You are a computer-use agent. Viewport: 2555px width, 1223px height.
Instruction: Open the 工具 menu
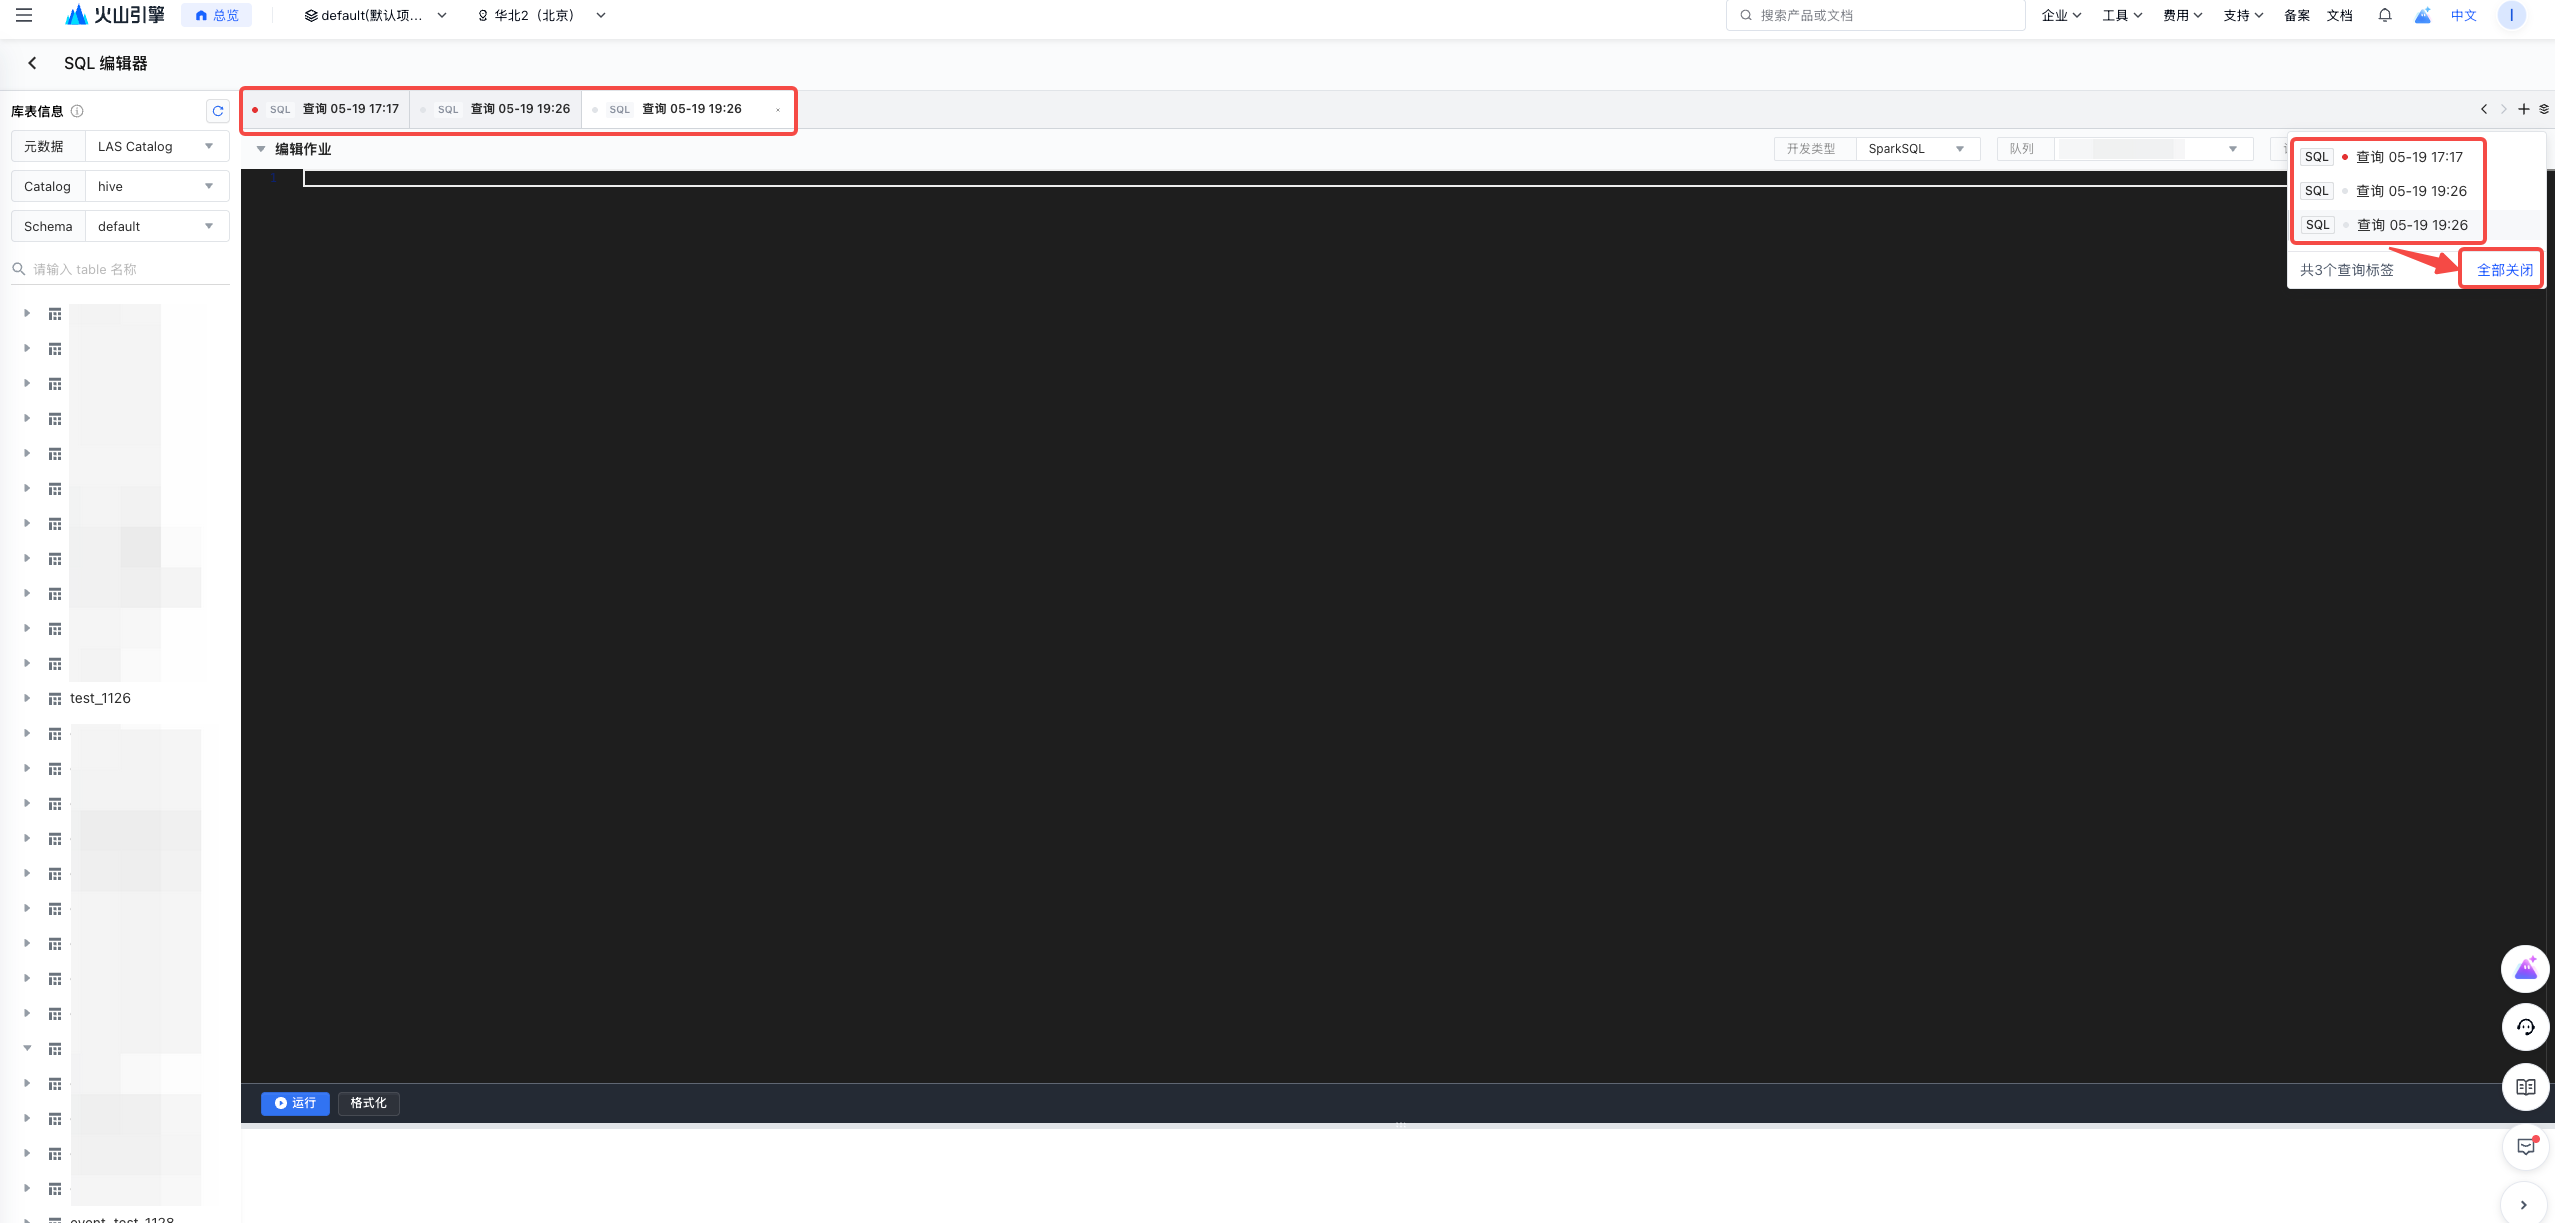[x=2122, y=15]
